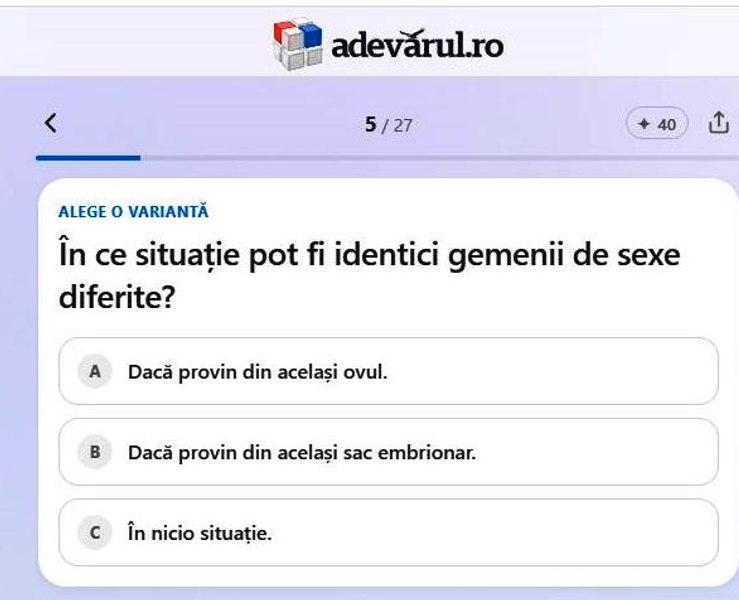Click the sparkle star inside points badge
739x600 pixels.
pyautogui.click(x=644, y=124)
